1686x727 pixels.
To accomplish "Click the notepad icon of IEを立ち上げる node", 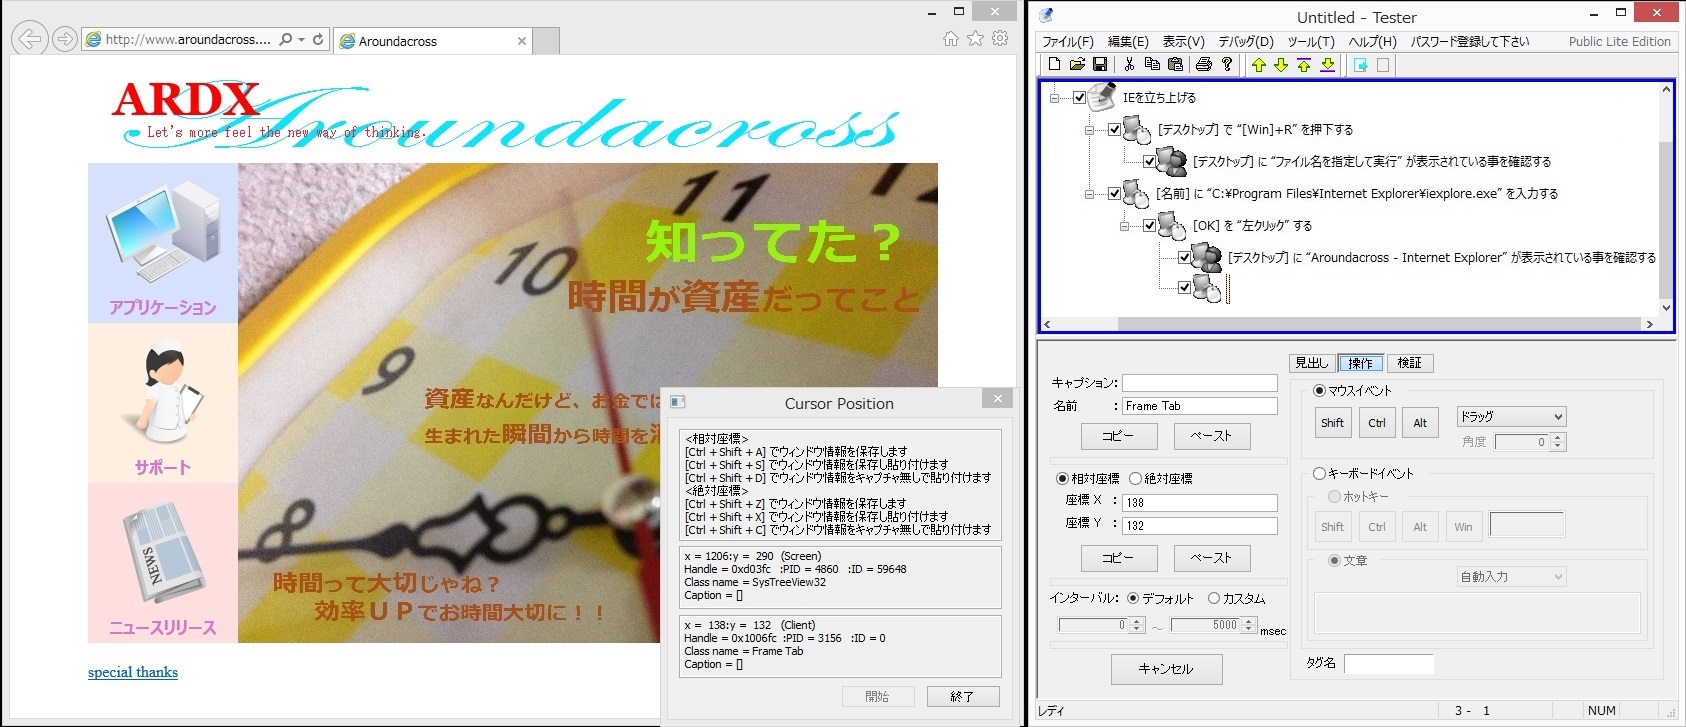I will click(1102, 96).
